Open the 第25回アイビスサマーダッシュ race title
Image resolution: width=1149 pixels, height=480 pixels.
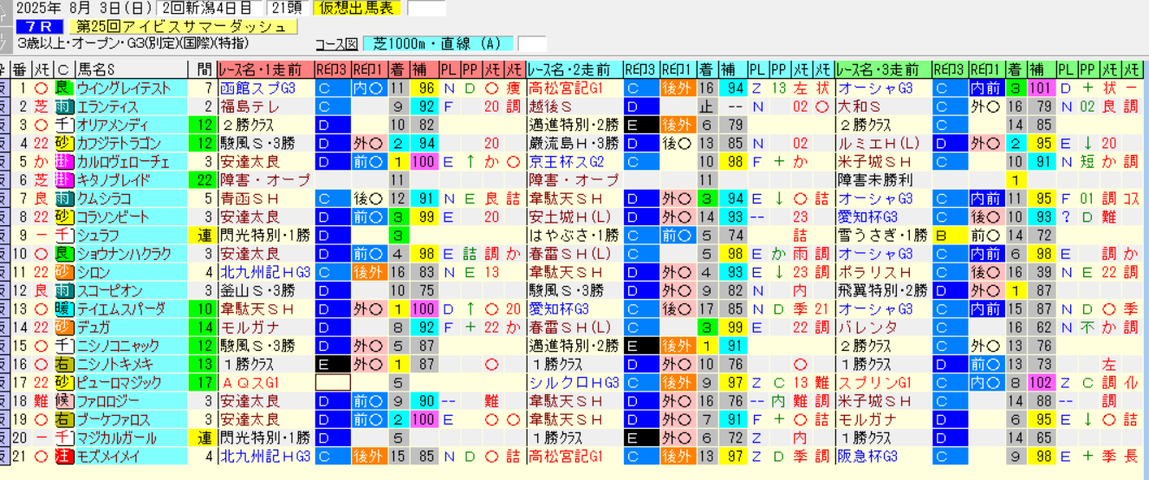(183, 27)
